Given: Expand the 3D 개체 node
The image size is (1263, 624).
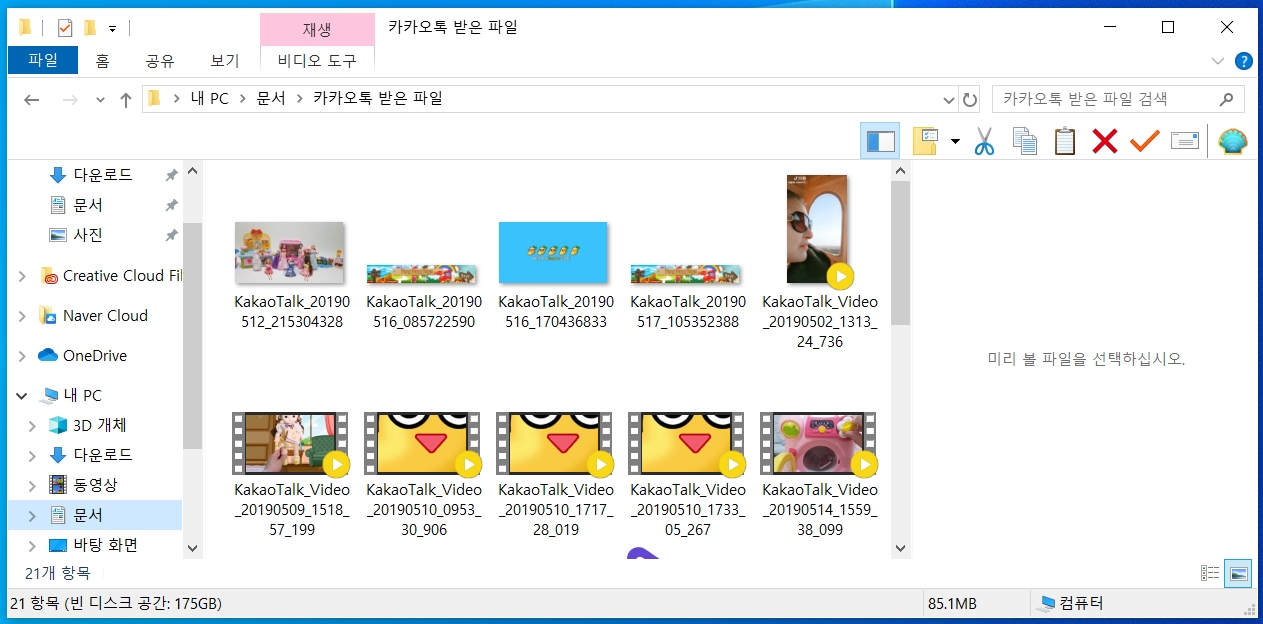Looking at the screenshot, I should (32, 426).
